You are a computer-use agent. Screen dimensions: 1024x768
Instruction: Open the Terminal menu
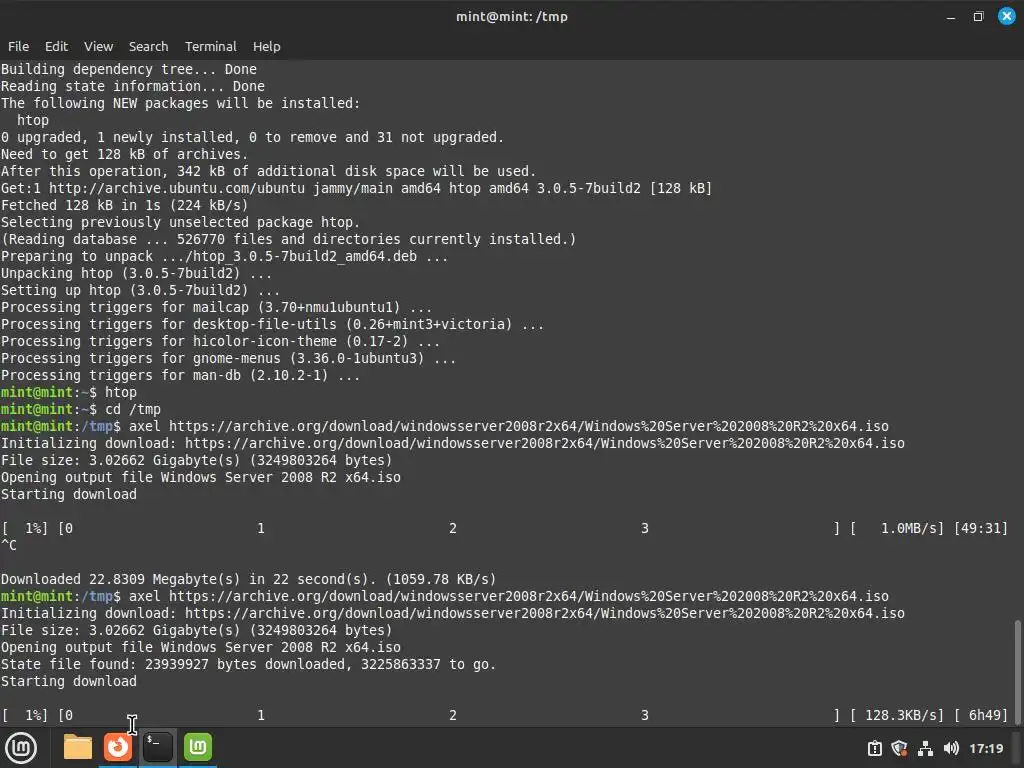210,46
